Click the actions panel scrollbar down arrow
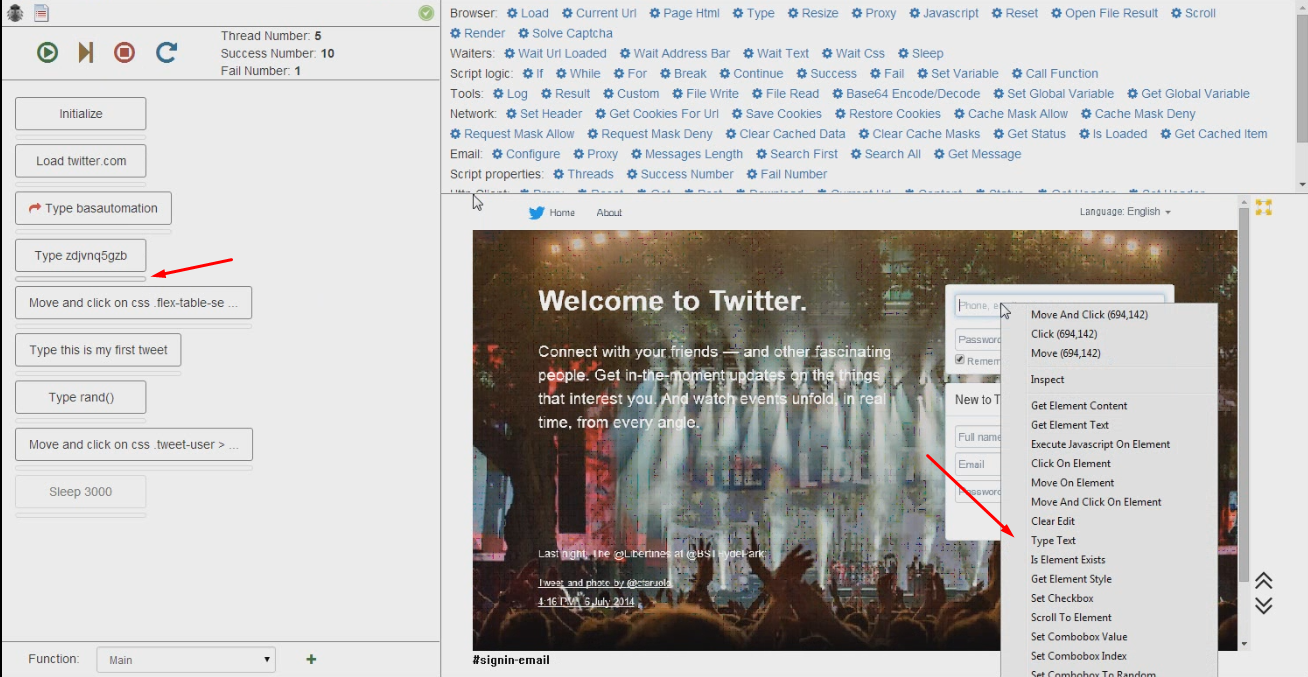Image resolution: width=1308 pixels, height=677 pixels. pyautogui.click(x=1301, y=185)
